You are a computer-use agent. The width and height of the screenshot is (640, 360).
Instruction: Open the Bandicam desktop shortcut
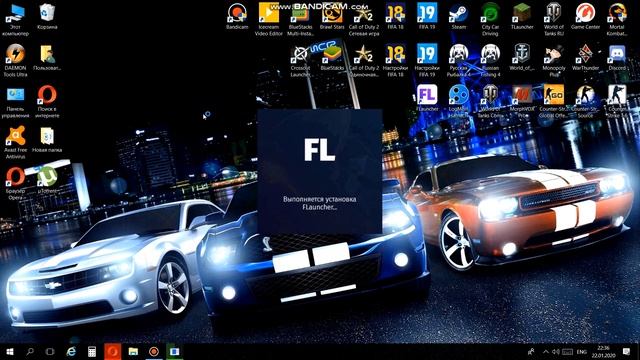coord(237,16)
